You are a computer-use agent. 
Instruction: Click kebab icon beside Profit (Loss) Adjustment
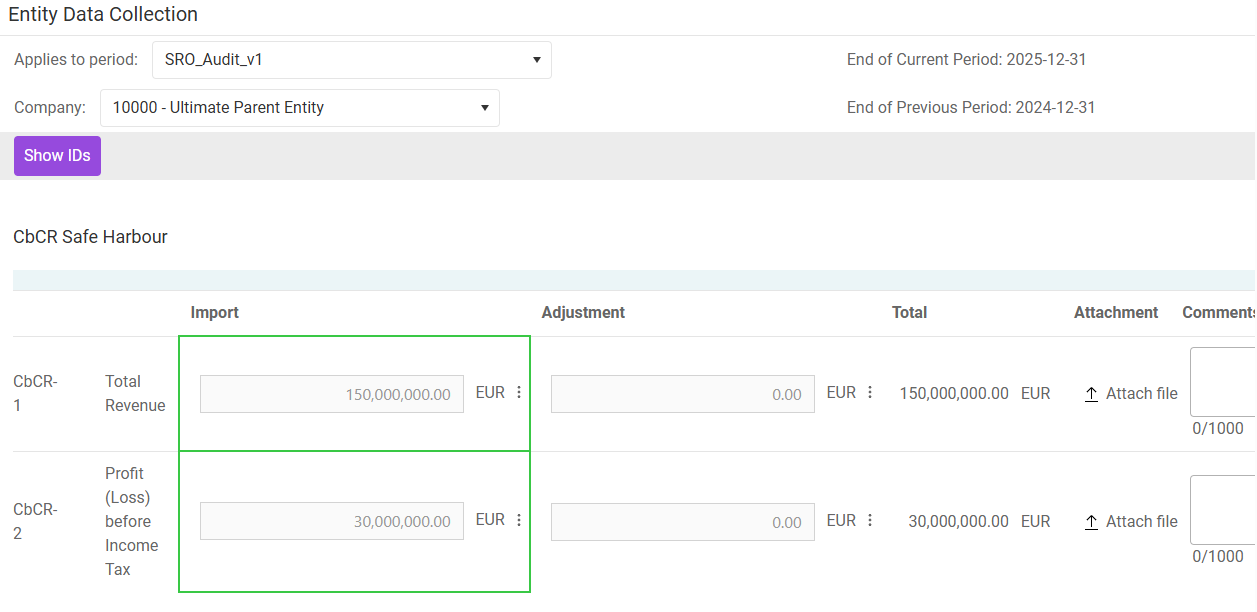[x=870, y=520]
